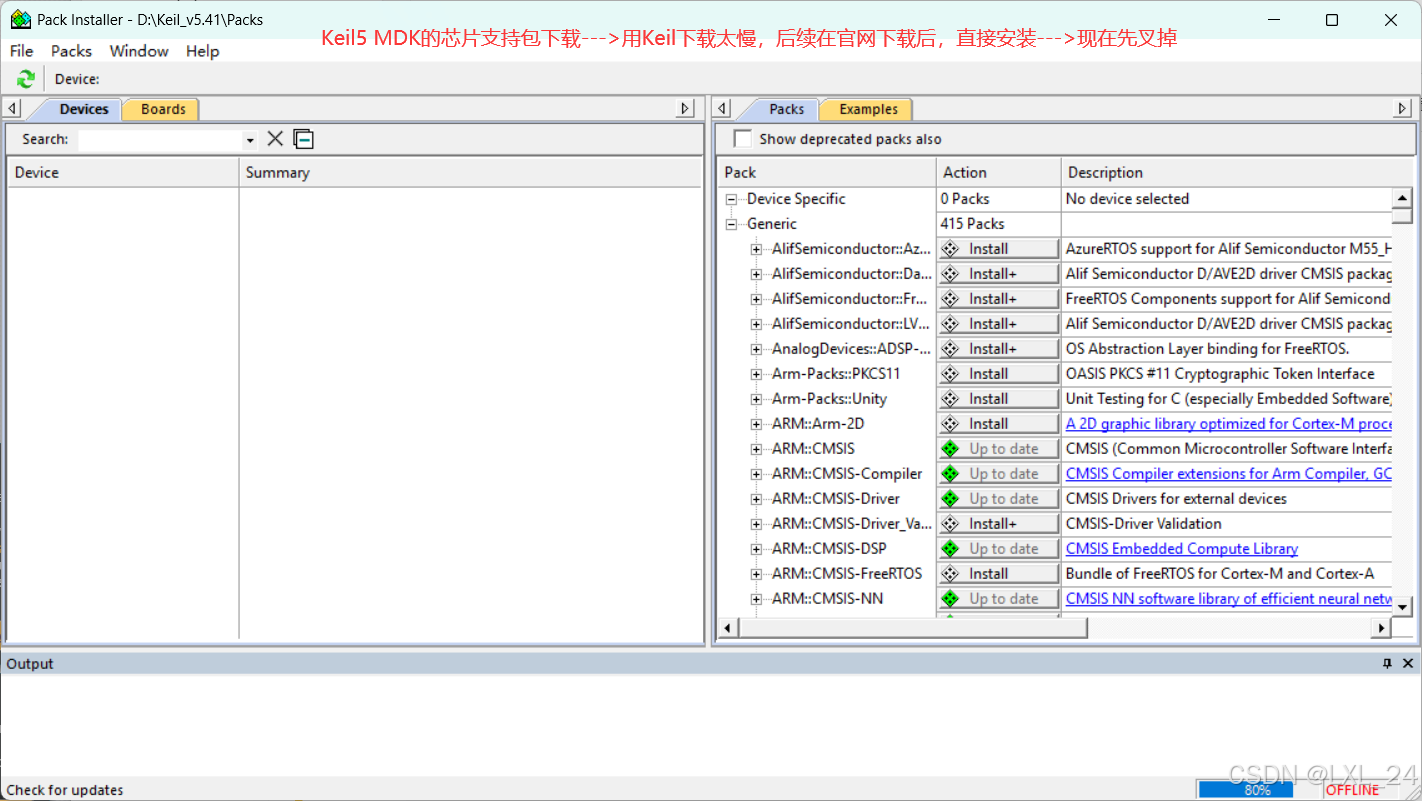Click Install+ for AlifSemiconductor::Da pack

pos(998,274)
